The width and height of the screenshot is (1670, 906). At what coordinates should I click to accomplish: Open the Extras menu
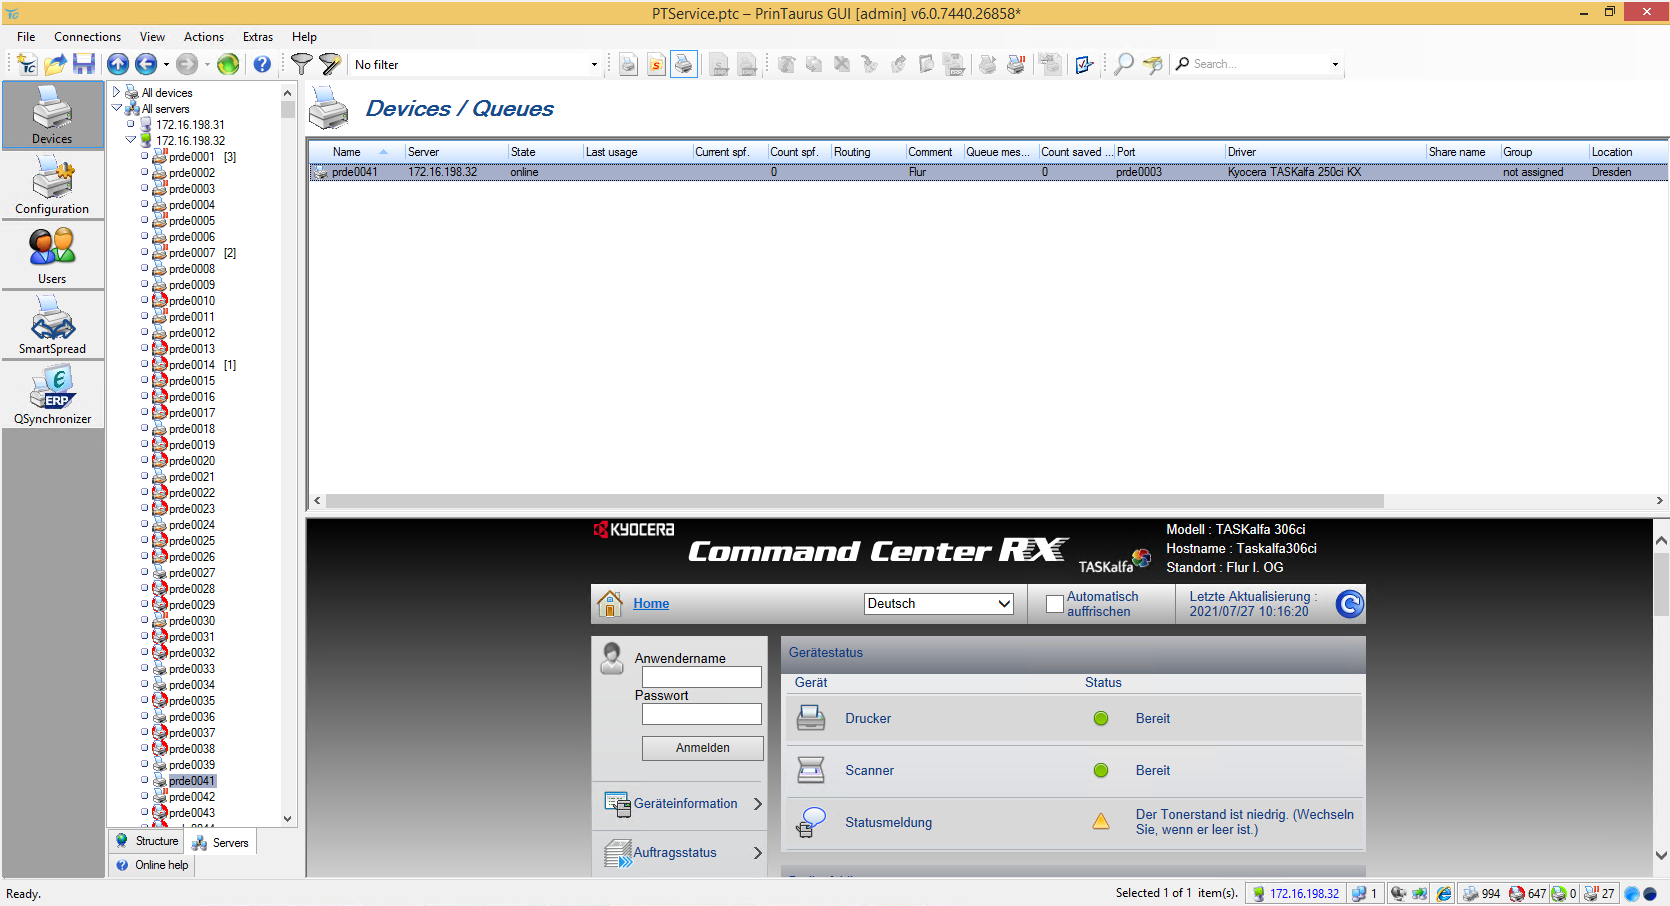click(x=258, y=37)
